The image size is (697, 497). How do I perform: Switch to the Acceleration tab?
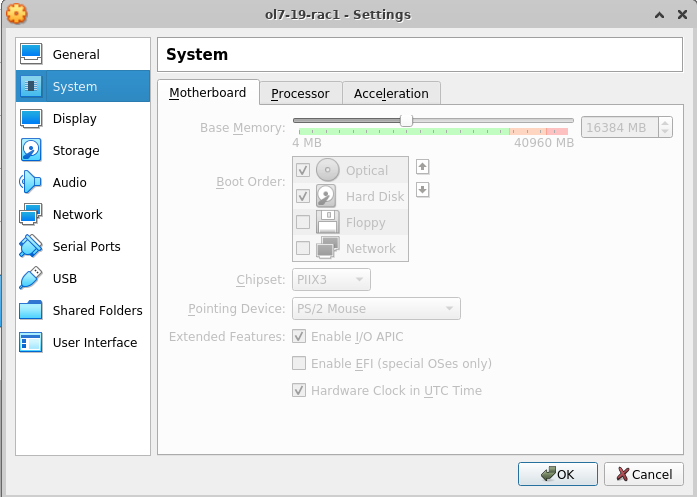coord(391,93)
